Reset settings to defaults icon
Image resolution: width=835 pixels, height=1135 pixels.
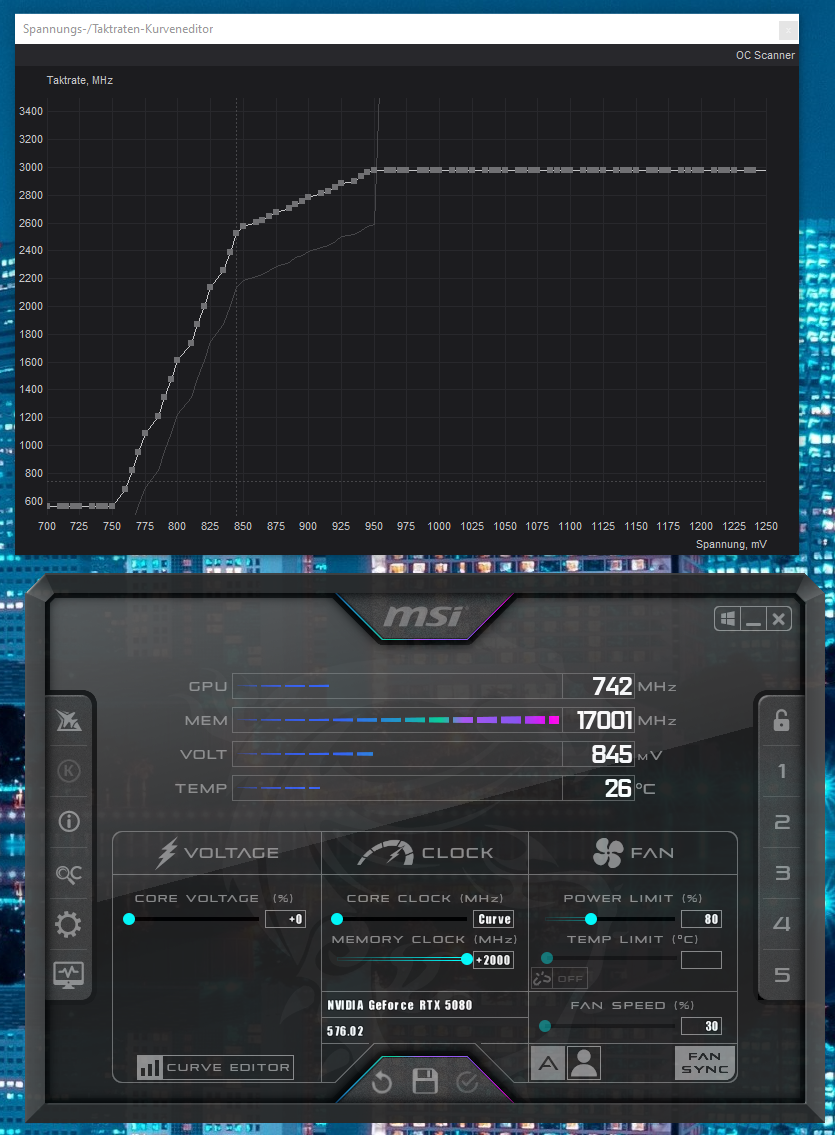(381, 1083)
